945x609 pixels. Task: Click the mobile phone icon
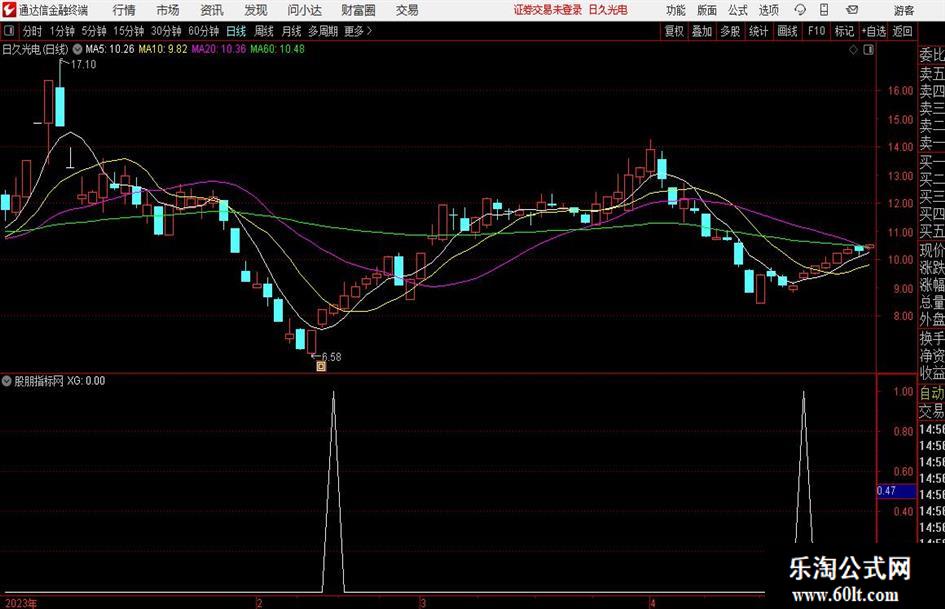click(824, 10)
